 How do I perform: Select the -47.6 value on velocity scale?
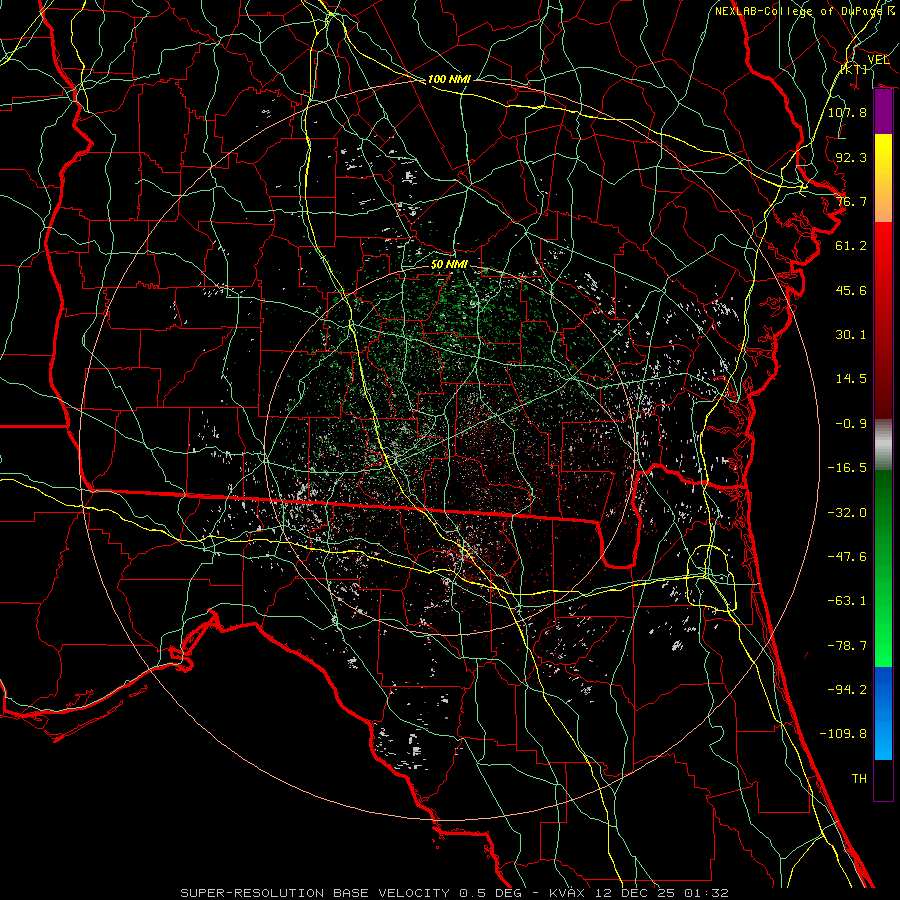pyautogui.click(x=847, y=557)
